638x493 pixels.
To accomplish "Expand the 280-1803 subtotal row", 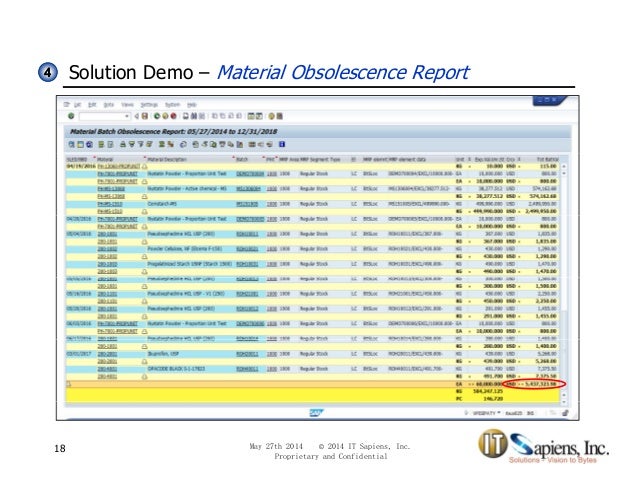I will click(x=144, y=272).
